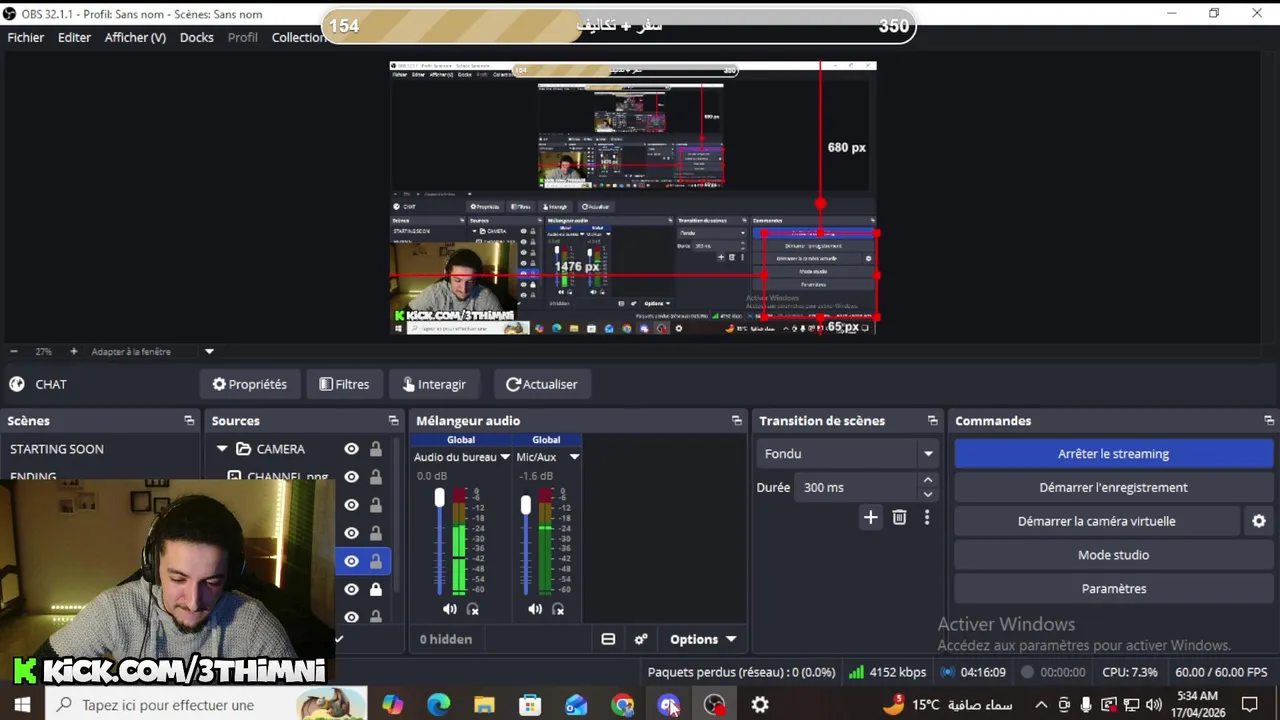Viewport: 1280px width, 720px height.
Task: Show hidden system tray icons chevron
Action: pyautogui.click(x=1040, y=705)
